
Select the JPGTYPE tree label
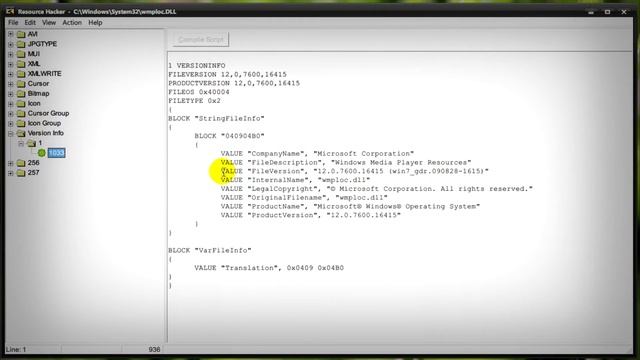pos(42,44)
